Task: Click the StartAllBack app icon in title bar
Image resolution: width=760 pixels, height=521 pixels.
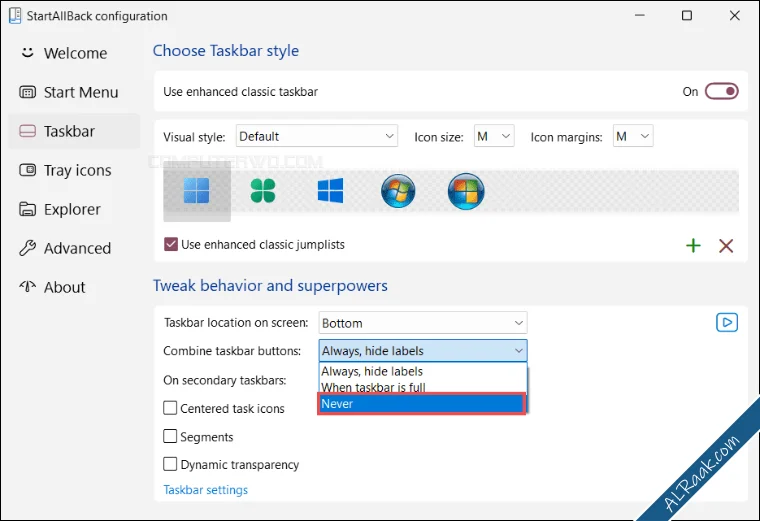Action: (15, 16)
